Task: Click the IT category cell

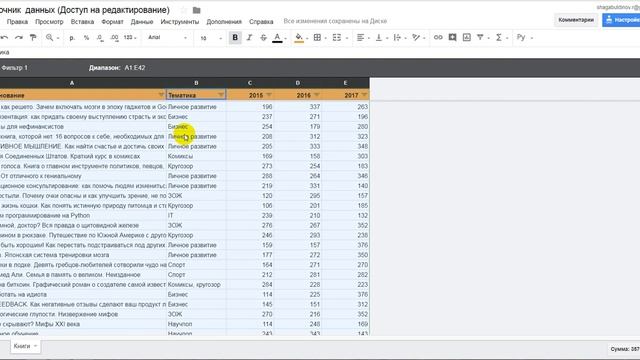Action: (196, 216)
